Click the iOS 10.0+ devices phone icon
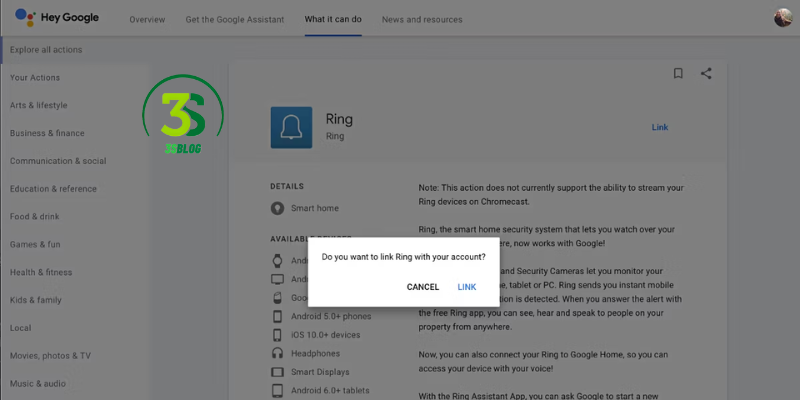The image size is (800, 400). 277,335
